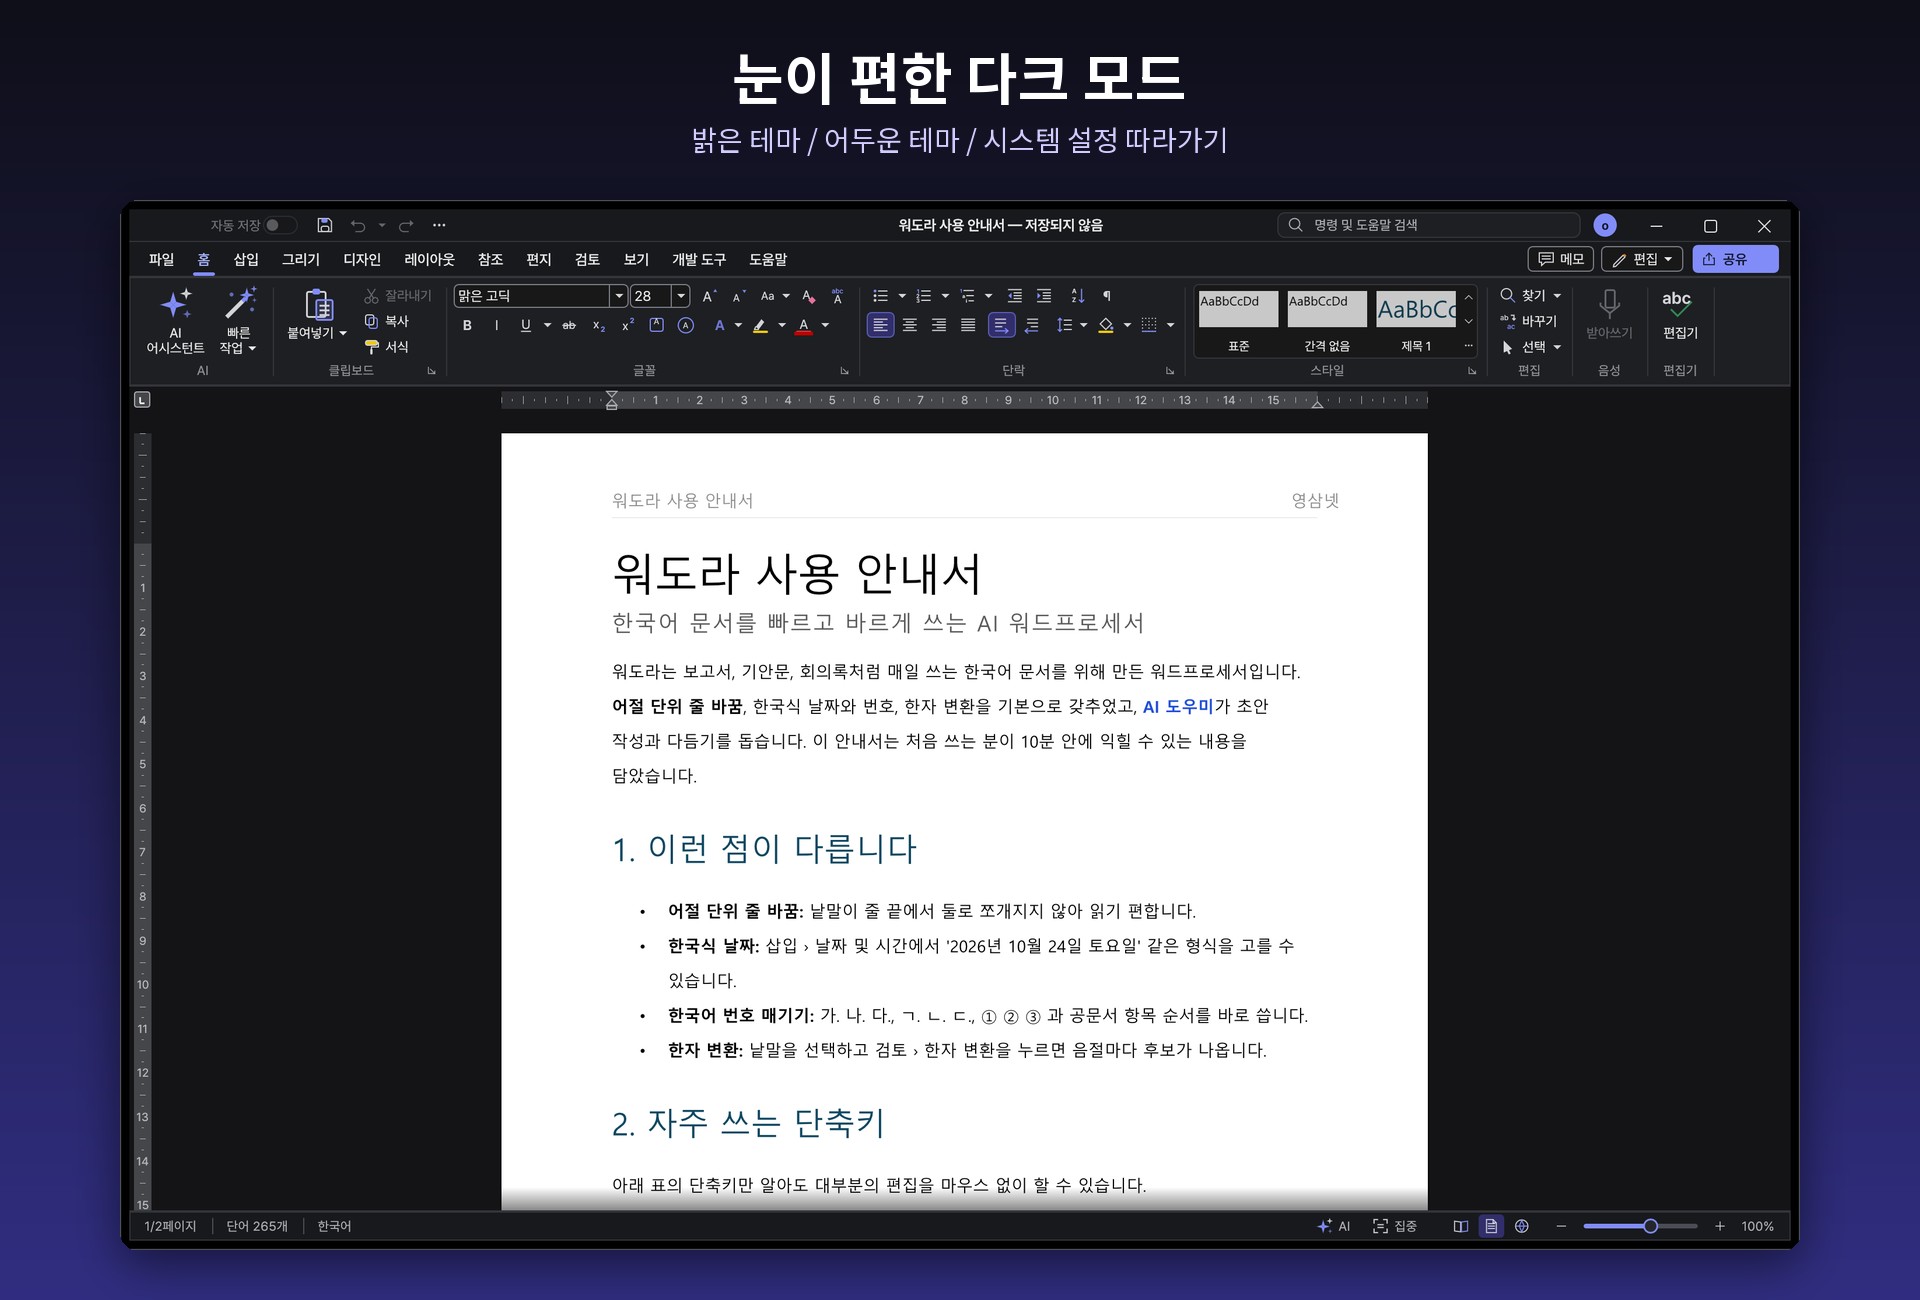Open the 찾기 find dropdown
Screen dimensions: 1920x1300
[1557, 296]
